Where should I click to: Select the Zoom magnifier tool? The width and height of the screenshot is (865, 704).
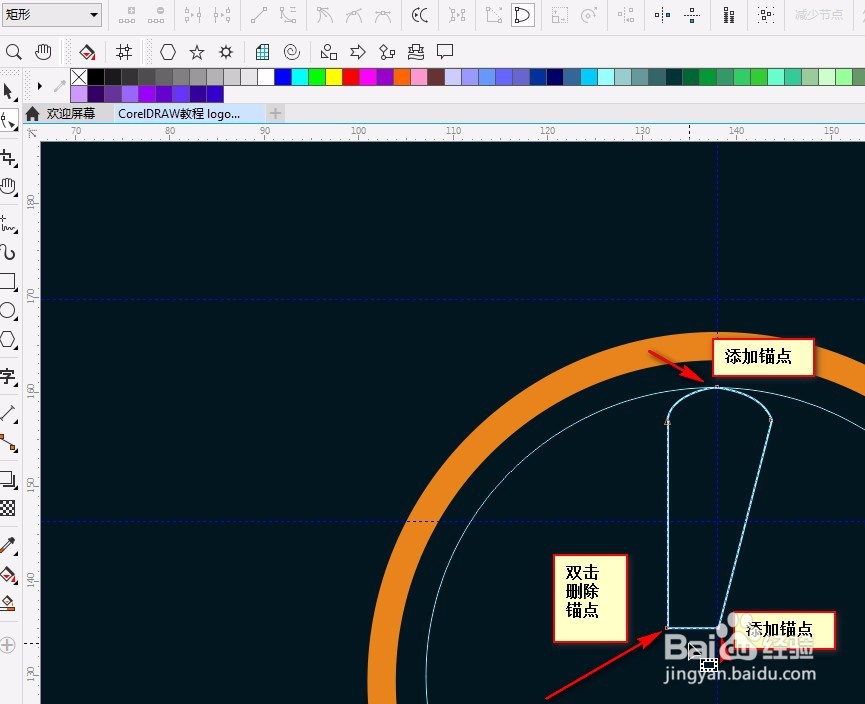(13, 52)
